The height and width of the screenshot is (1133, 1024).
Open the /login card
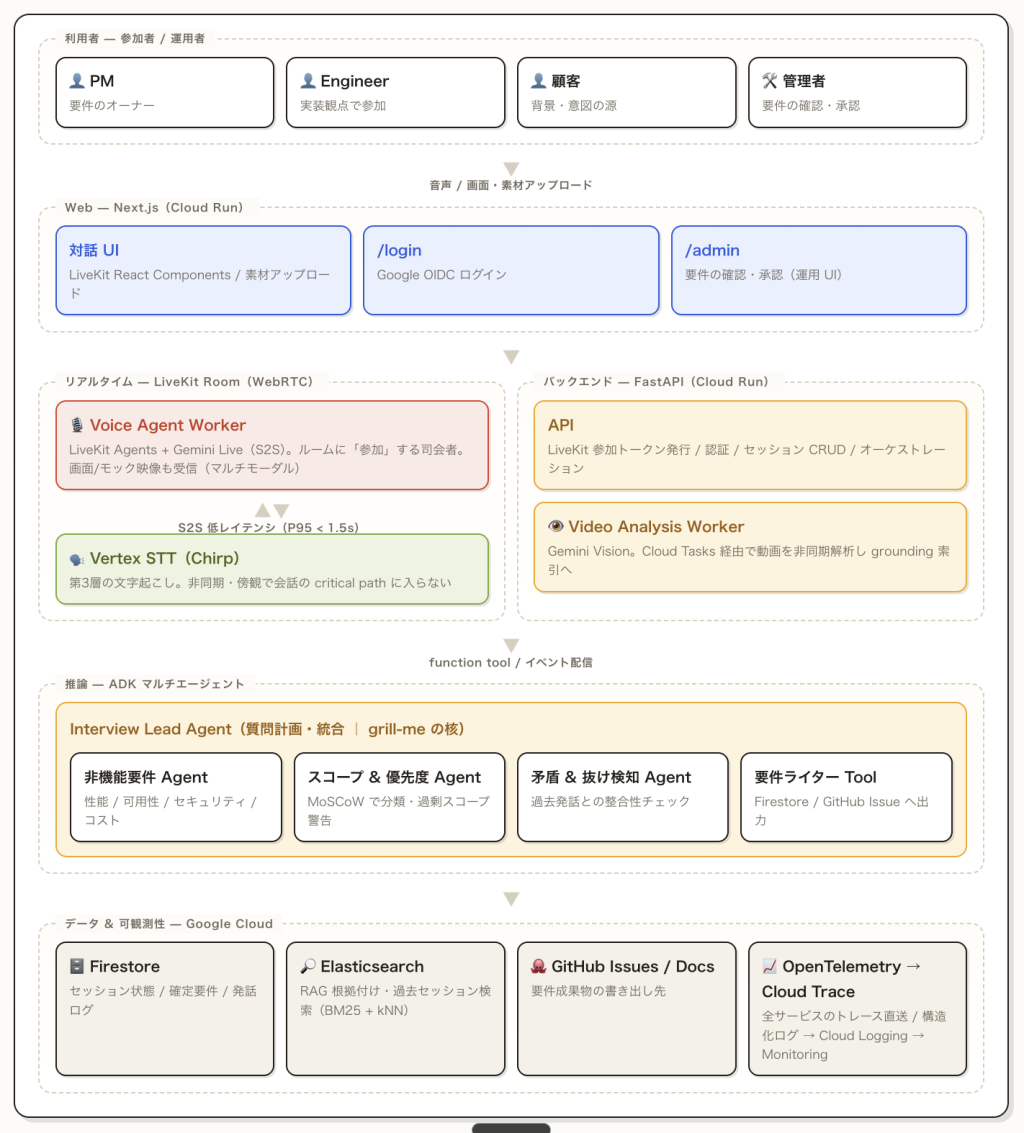coord(511,270)
